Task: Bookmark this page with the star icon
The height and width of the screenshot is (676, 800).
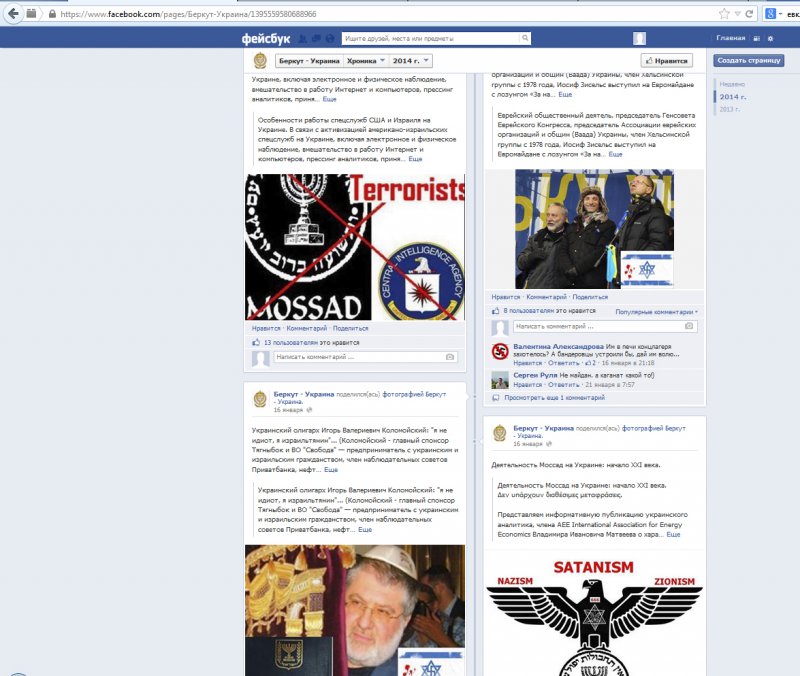Action: pos(724,14)
